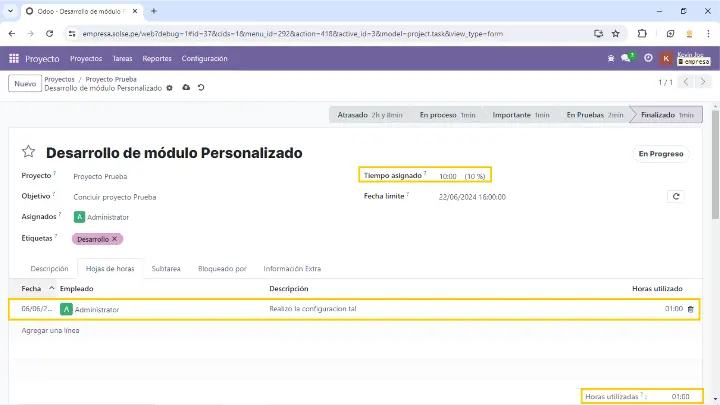720x405 pixels.
Task: Discard changes with the undo icon
Action: tap(201, 88)
